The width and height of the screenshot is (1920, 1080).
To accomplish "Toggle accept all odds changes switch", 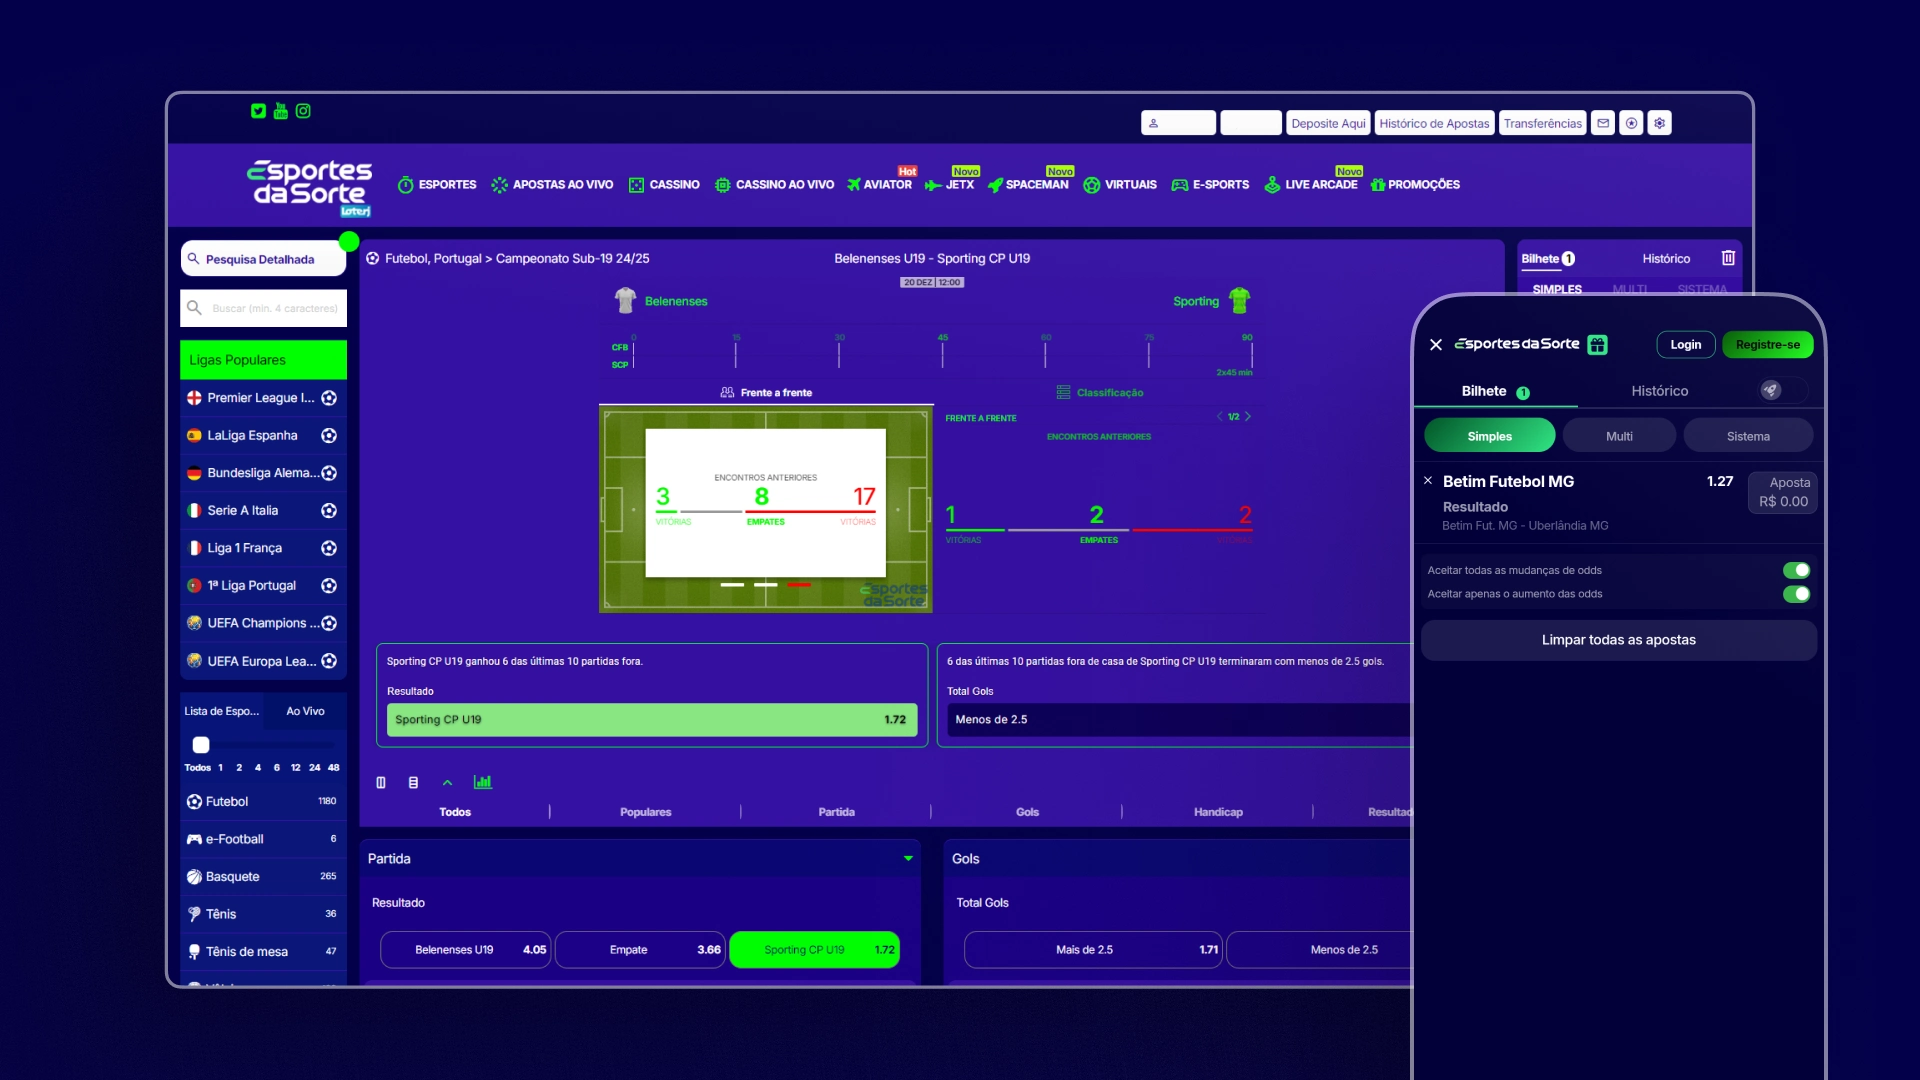I will 1796,570.
